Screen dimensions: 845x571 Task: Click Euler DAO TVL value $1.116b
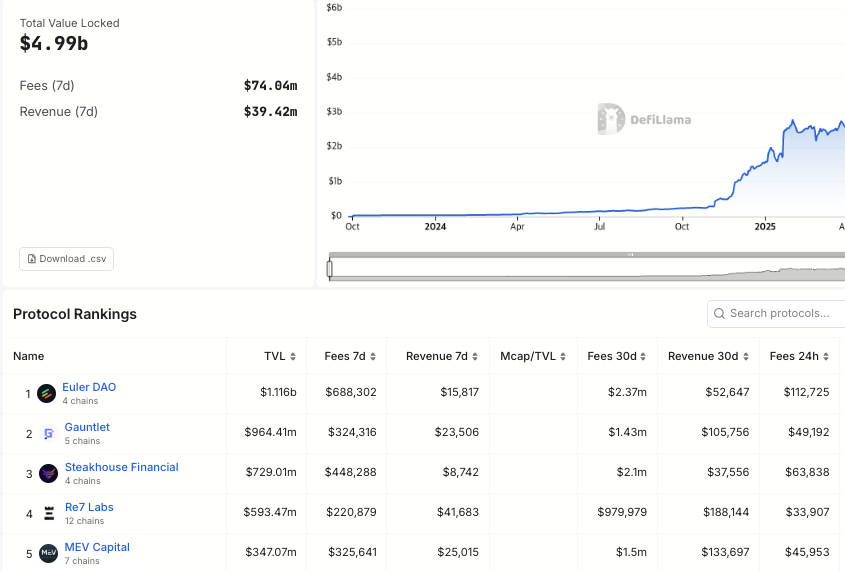(x=278, y=392)
